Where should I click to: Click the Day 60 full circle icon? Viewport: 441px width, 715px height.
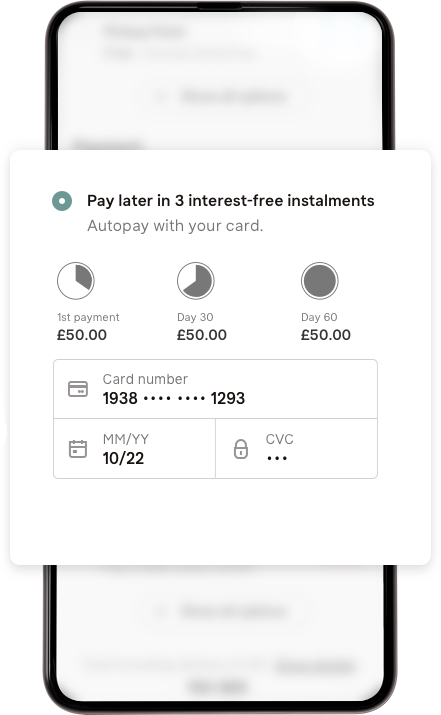point(320,280)
